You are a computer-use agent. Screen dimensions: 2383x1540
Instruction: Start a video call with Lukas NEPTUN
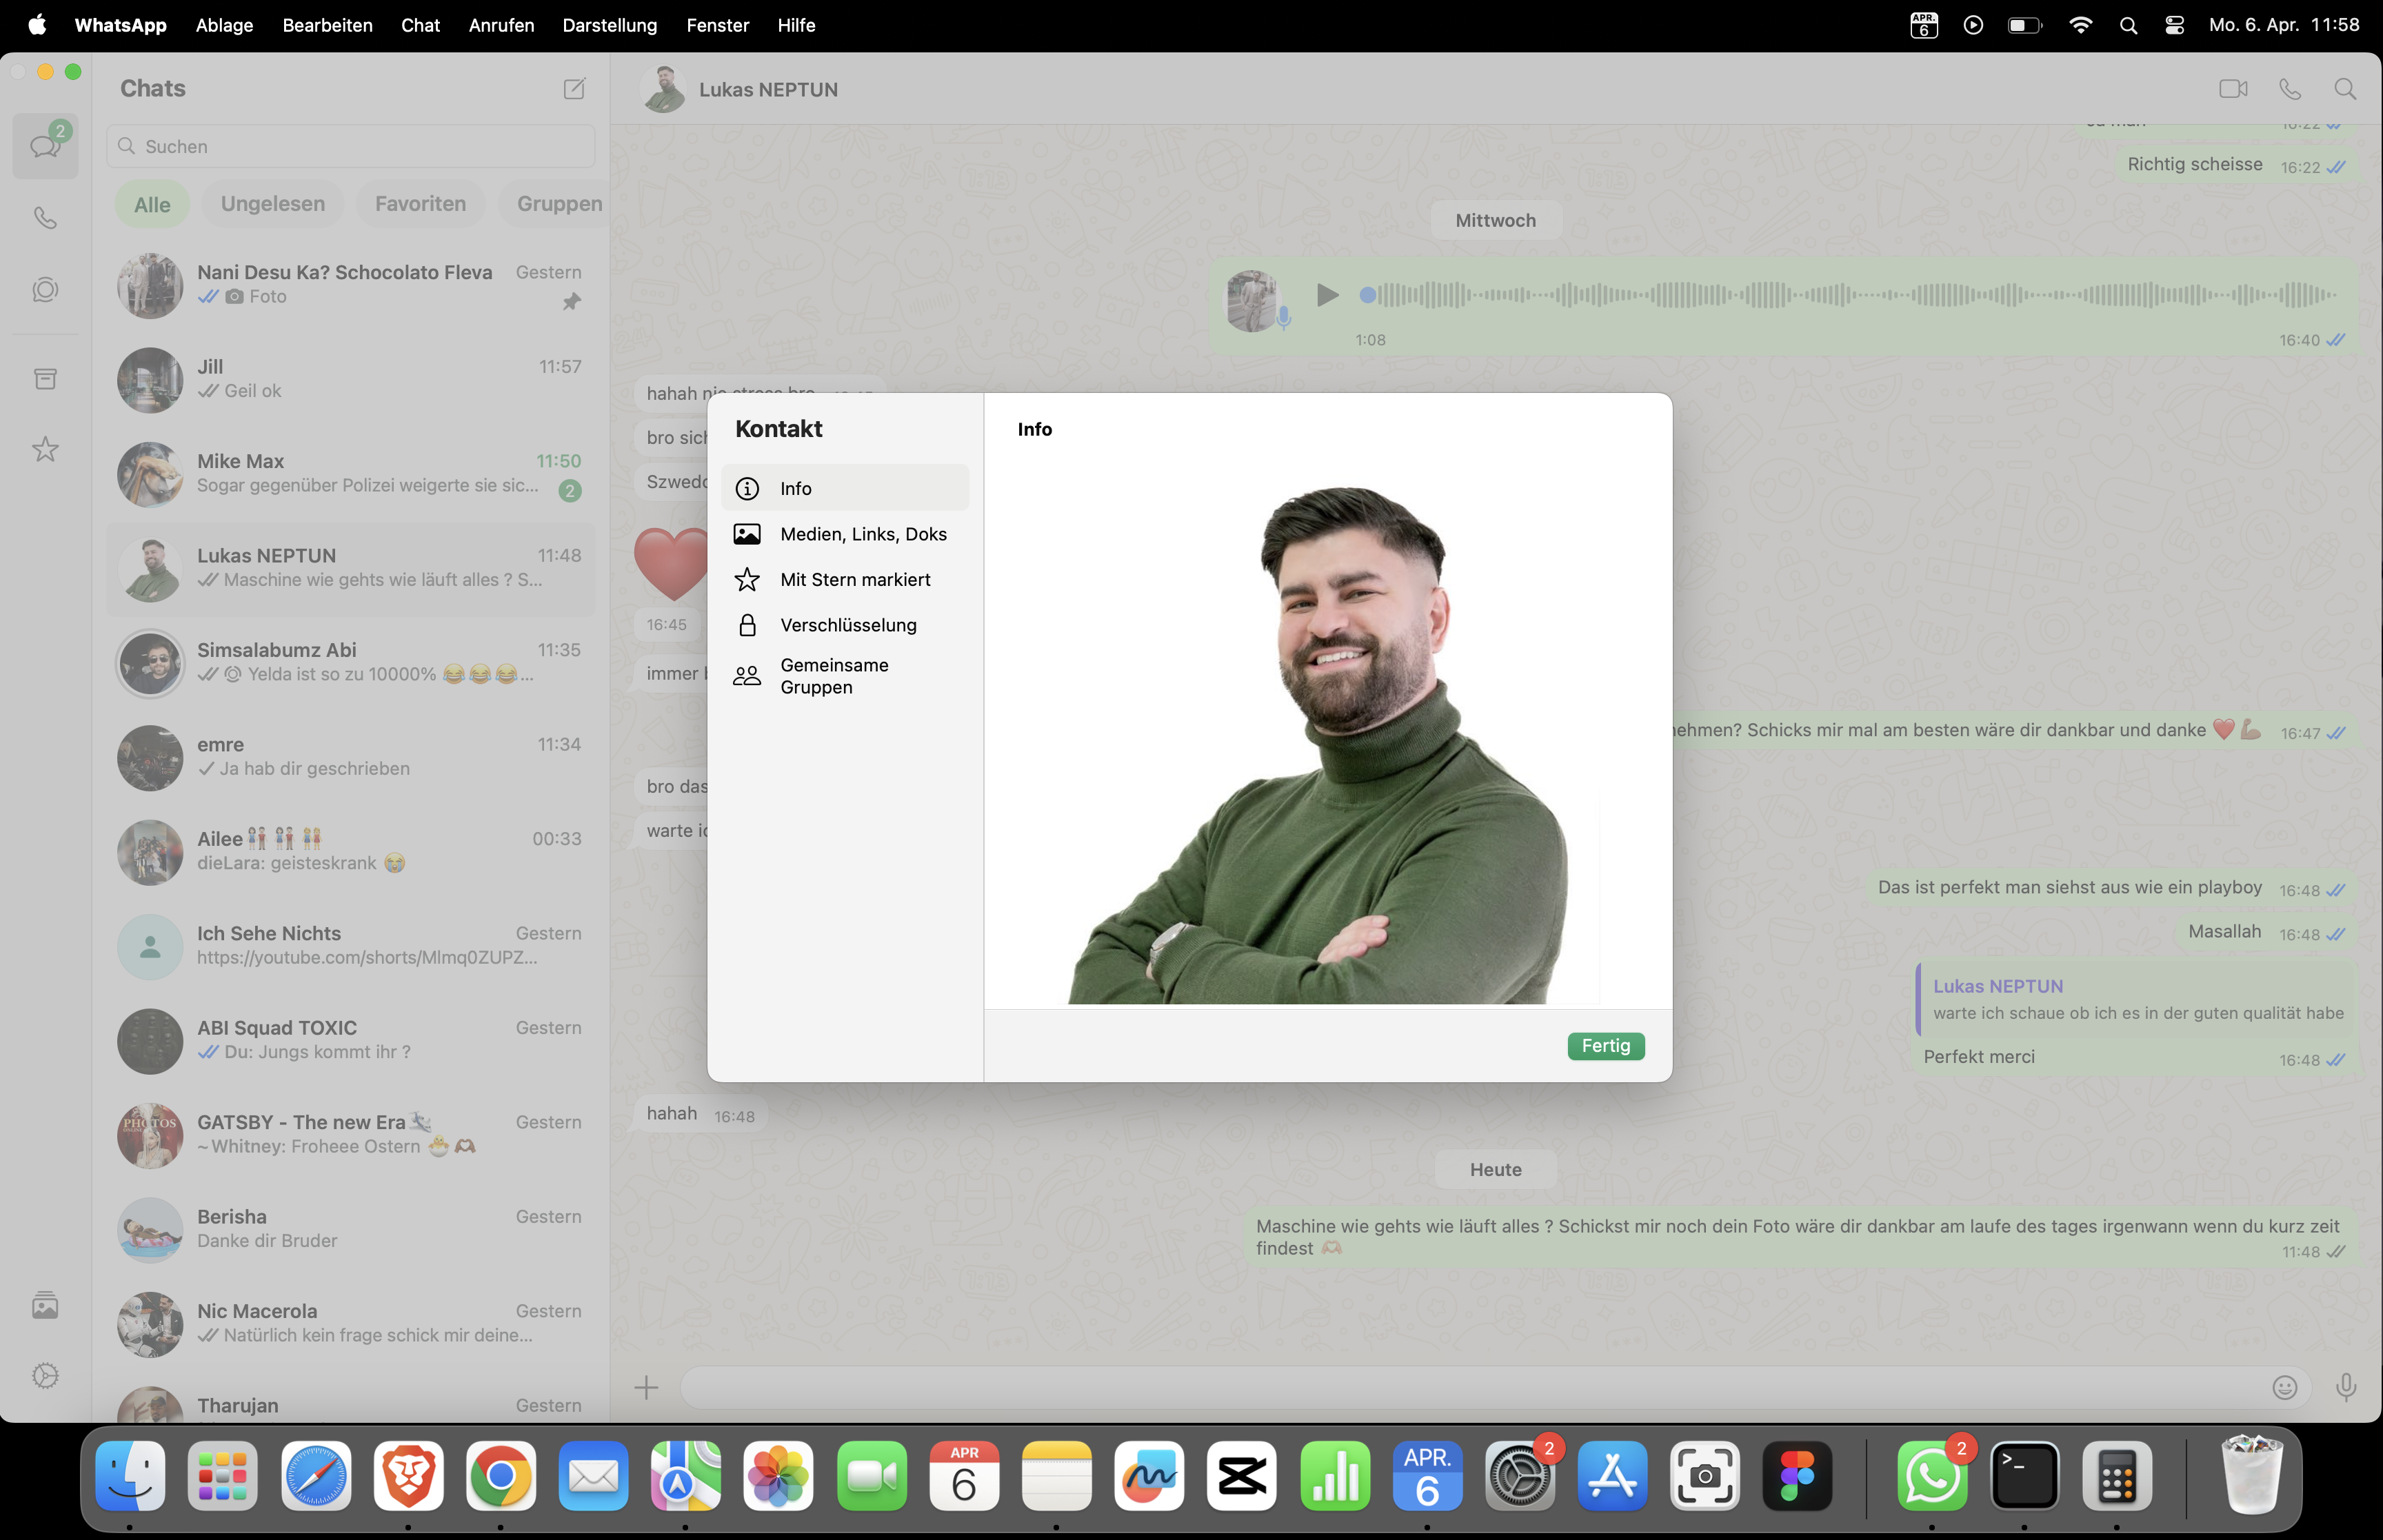(x=2233, y=89)
